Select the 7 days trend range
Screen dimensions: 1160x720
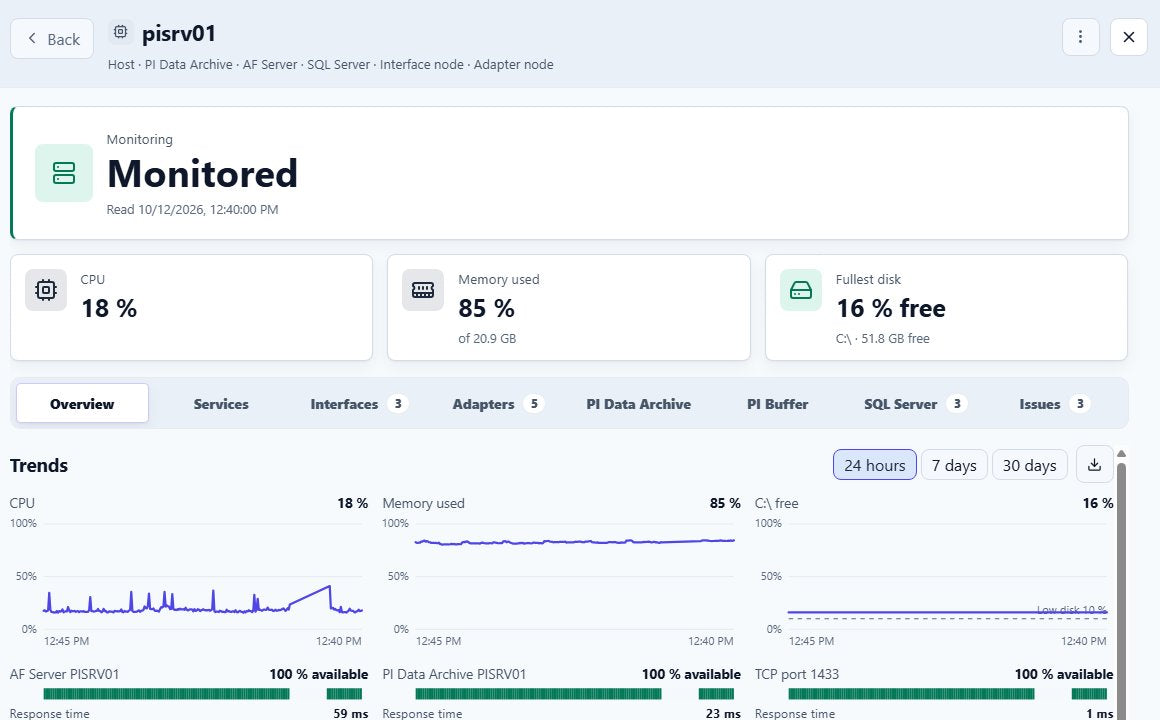click(x=954, y=465)
